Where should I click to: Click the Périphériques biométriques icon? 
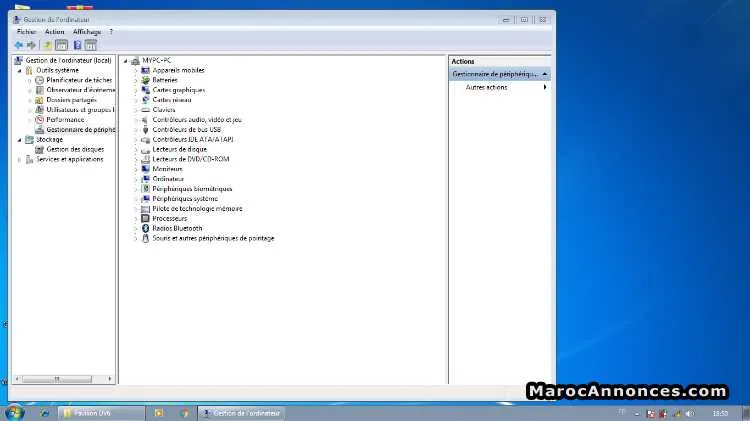click(x=145, y=188)
